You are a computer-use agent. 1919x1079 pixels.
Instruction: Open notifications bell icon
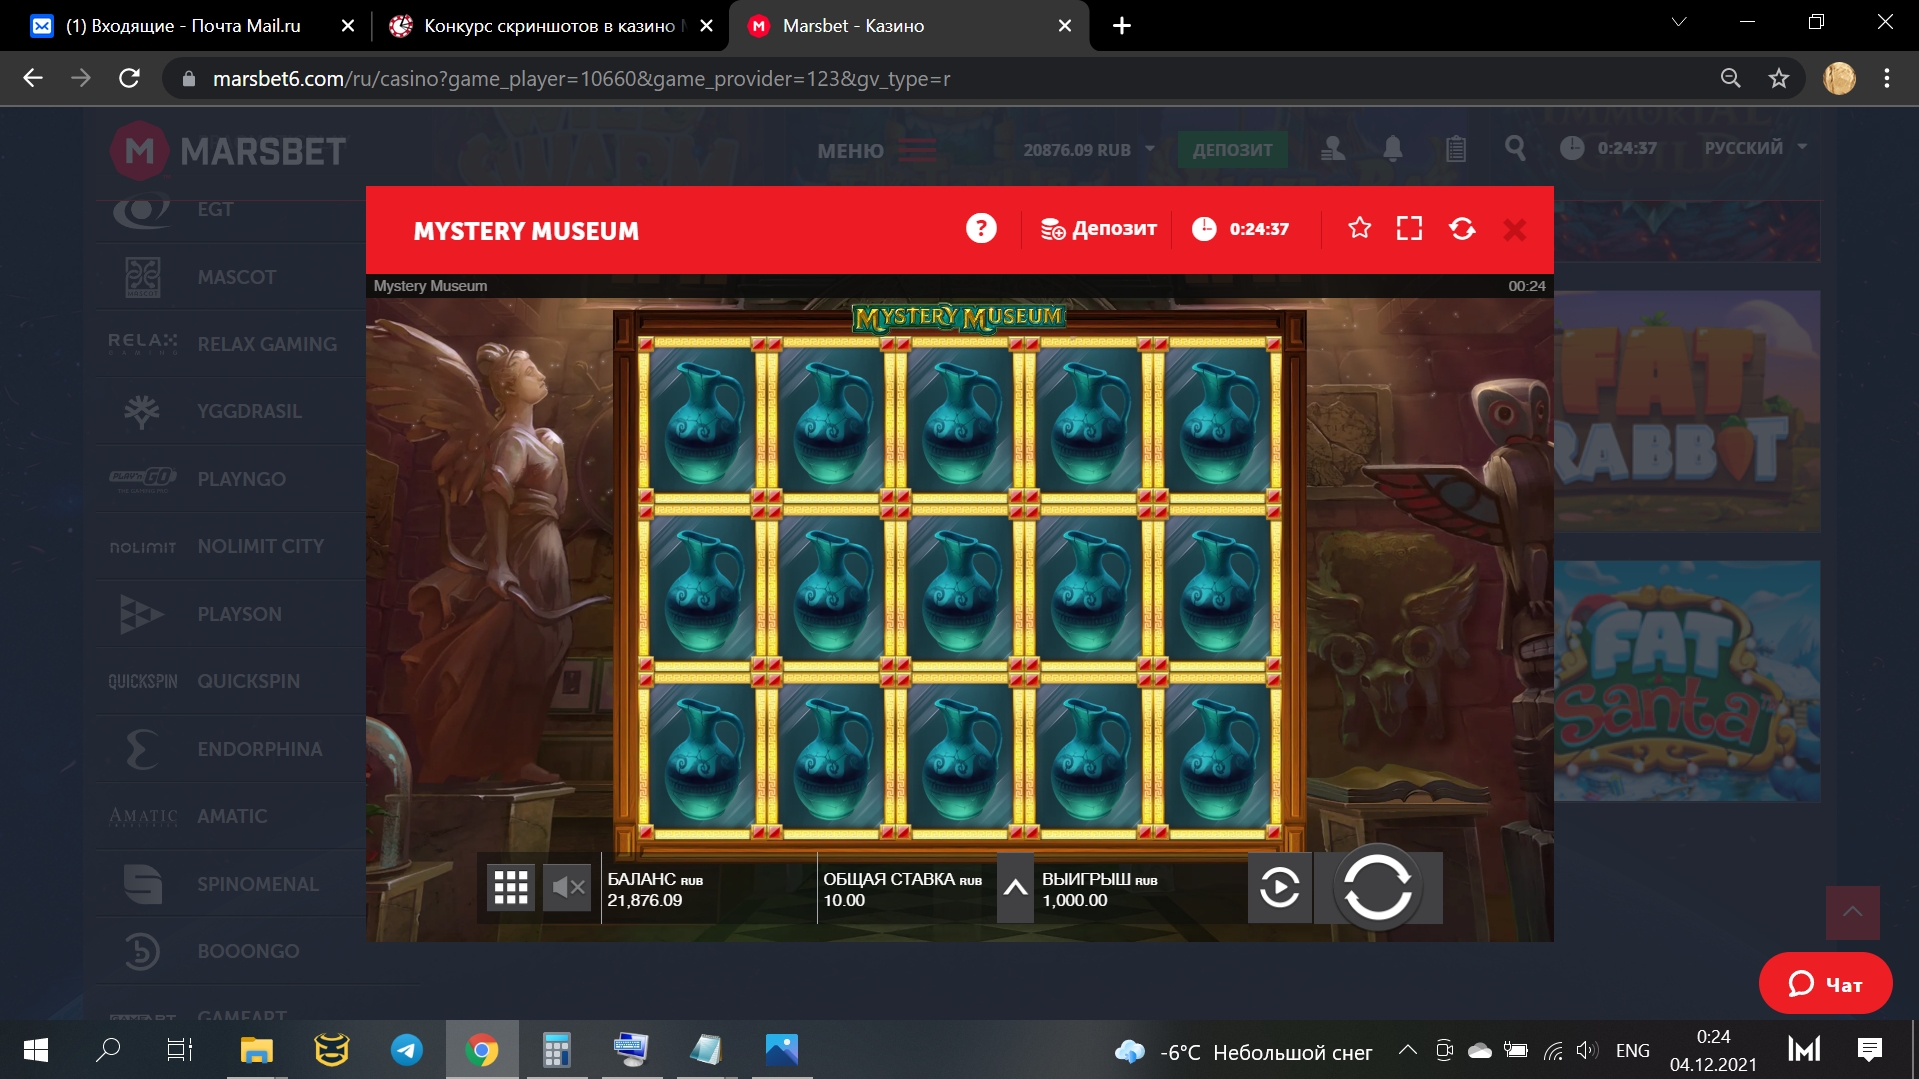tap(1393, 149)
